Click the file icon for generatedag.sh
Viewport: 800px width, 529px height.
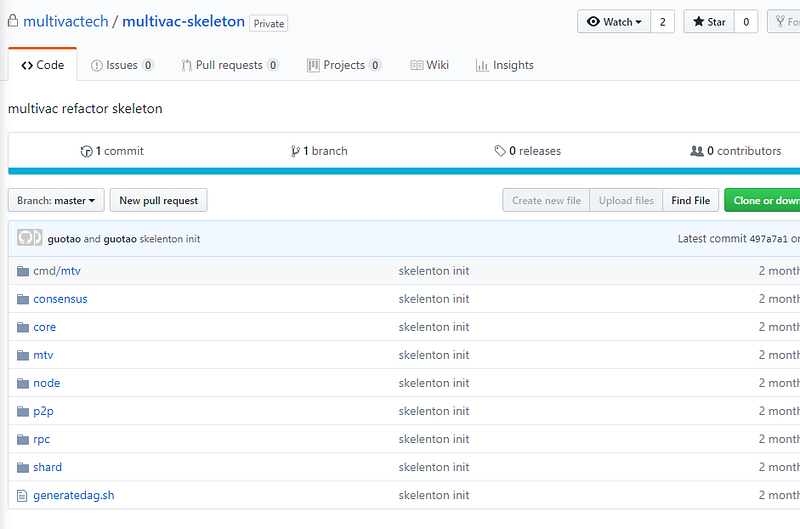22,495
